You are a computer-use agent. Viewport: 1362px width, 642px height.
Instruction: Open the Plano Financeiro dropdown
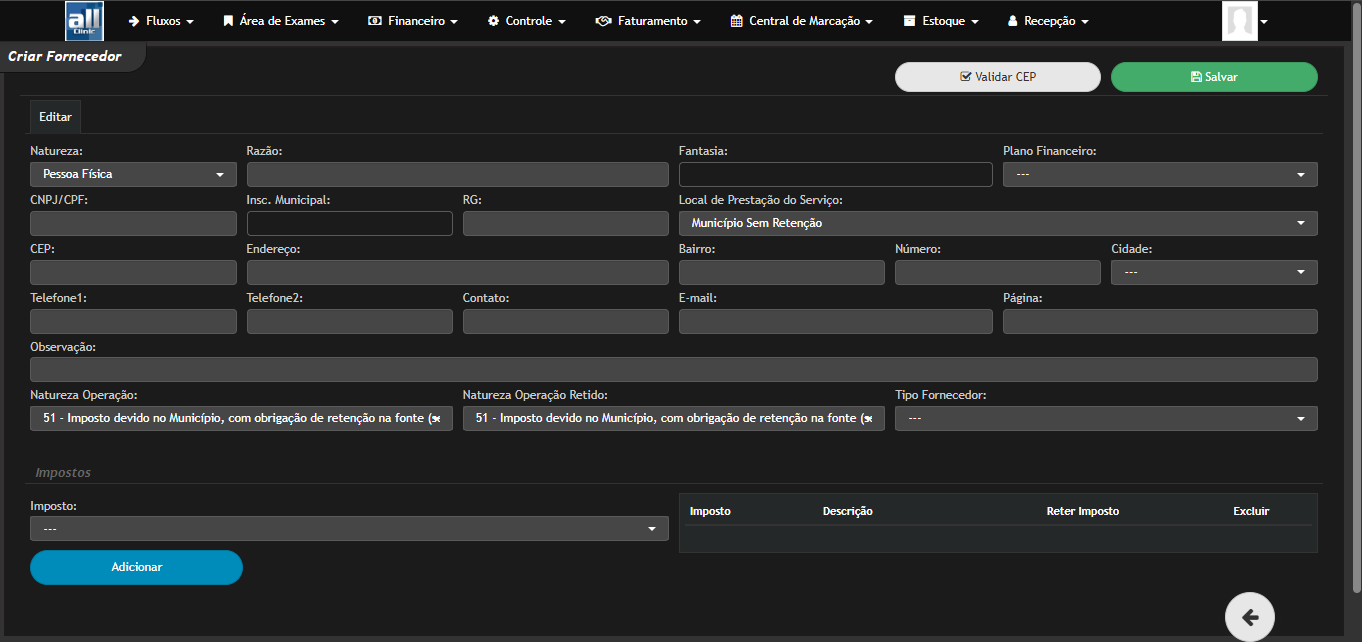(1160, 174)
